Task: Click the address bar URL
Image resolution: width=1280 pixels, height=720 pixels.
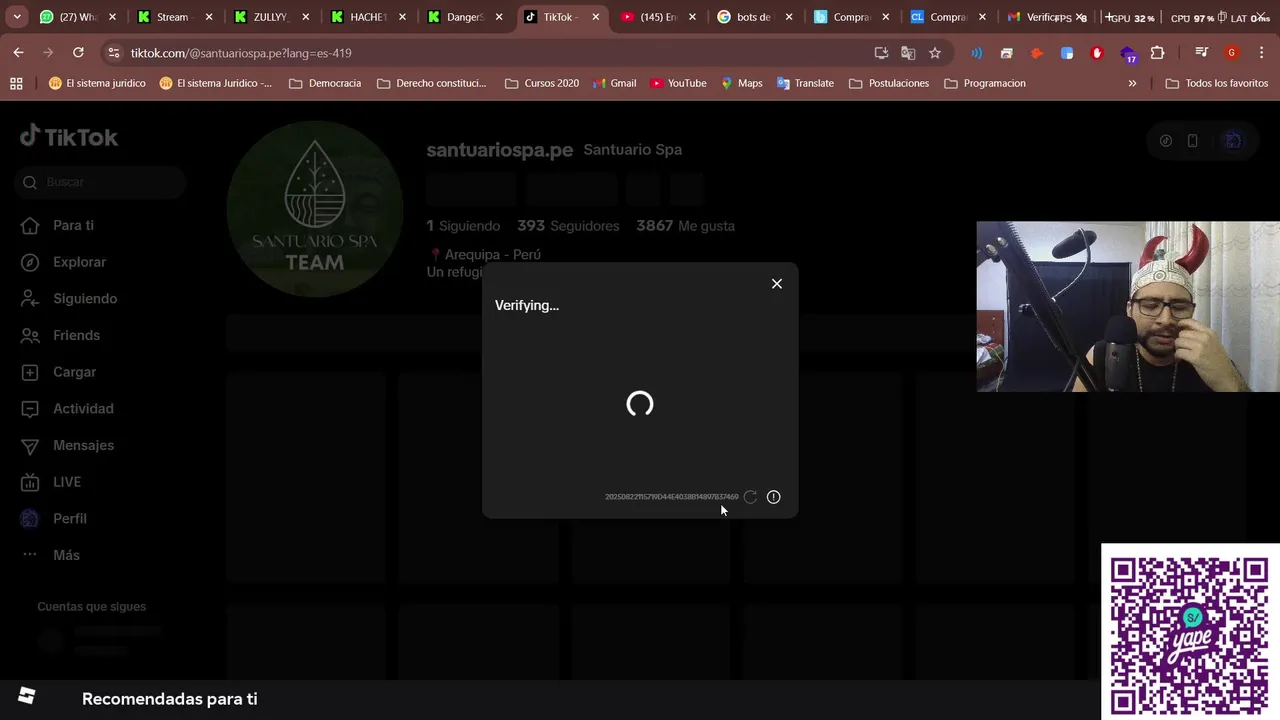Action: click(241, 53)
